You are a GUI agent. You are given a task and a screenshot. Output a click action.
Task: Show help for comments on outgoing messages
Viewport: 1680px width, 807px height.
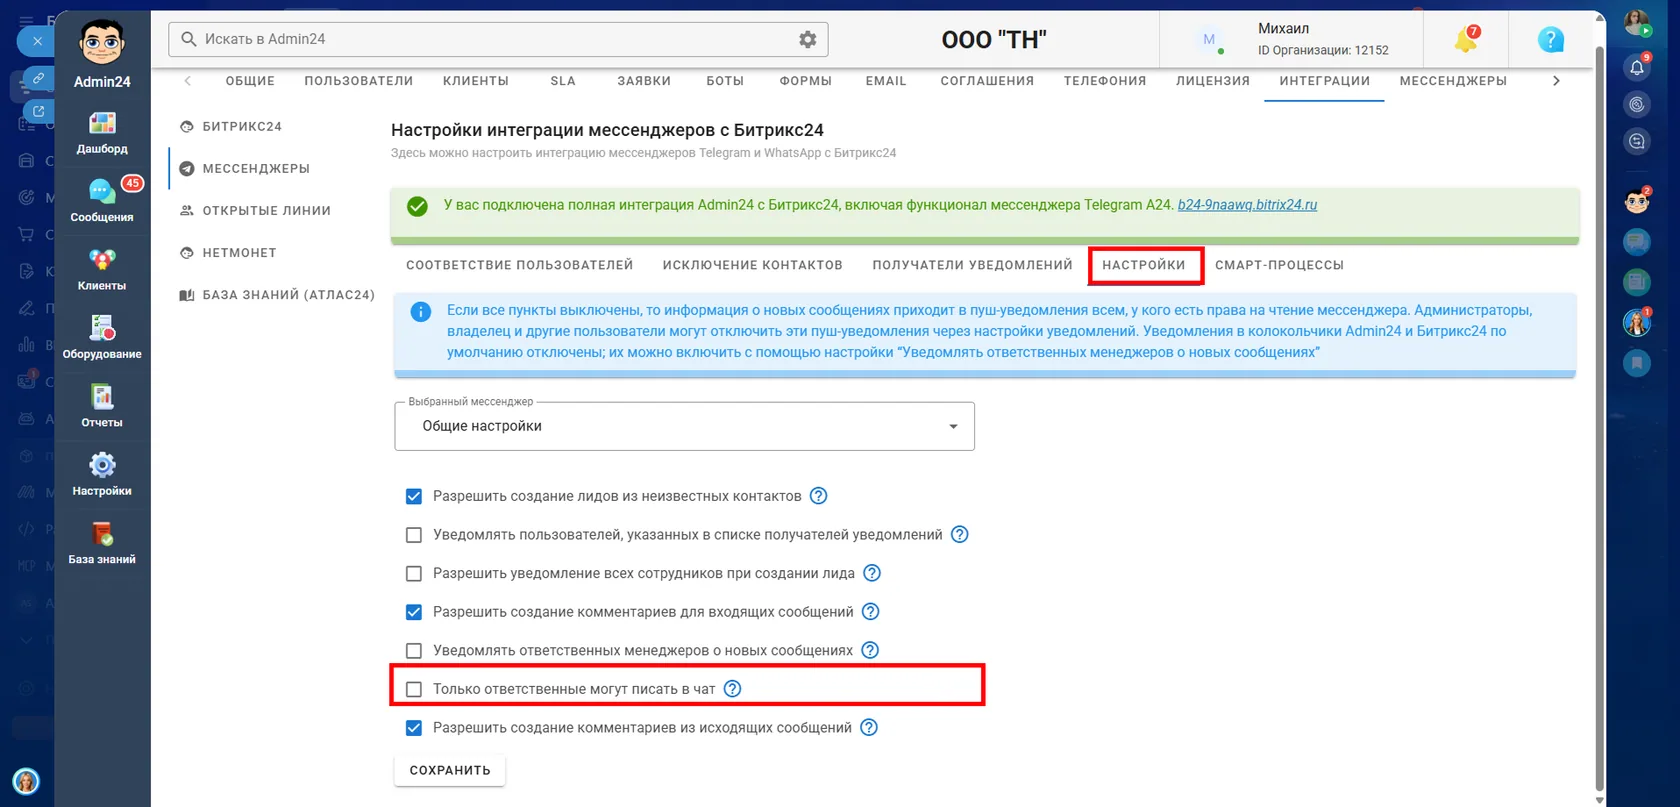tap(869, 728)
